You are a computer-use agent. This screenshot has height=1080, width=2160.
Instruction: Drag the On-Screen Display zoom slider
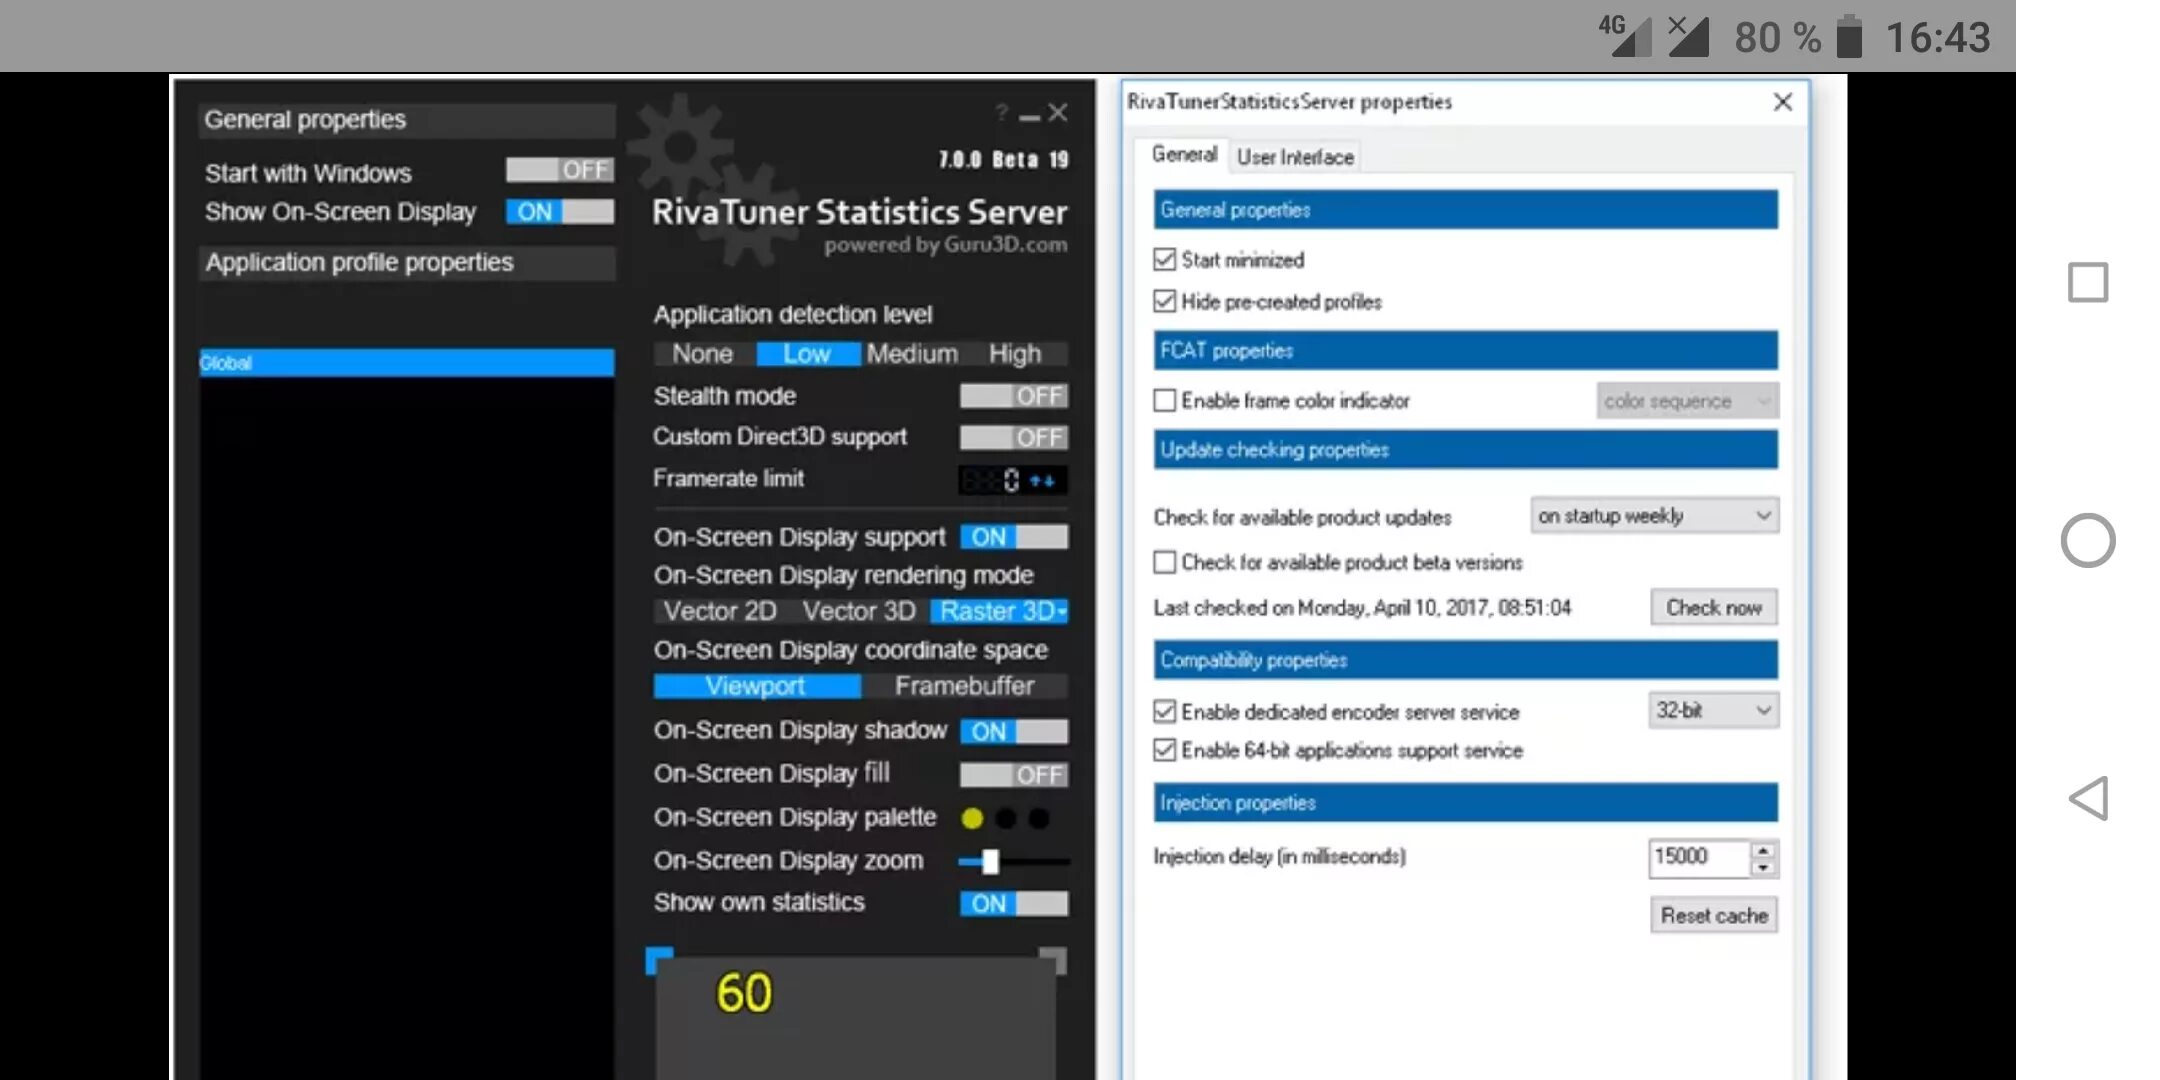coord(986,860)
